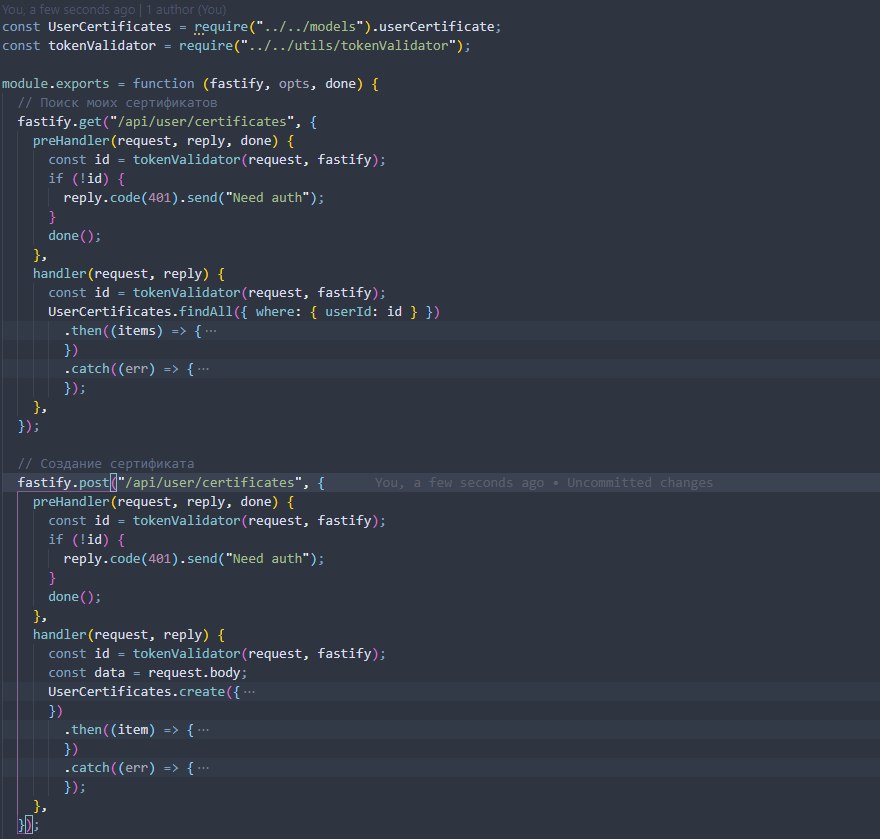
Task: Click the route string in the fastify.post line
Action: [x=210, y=483]
